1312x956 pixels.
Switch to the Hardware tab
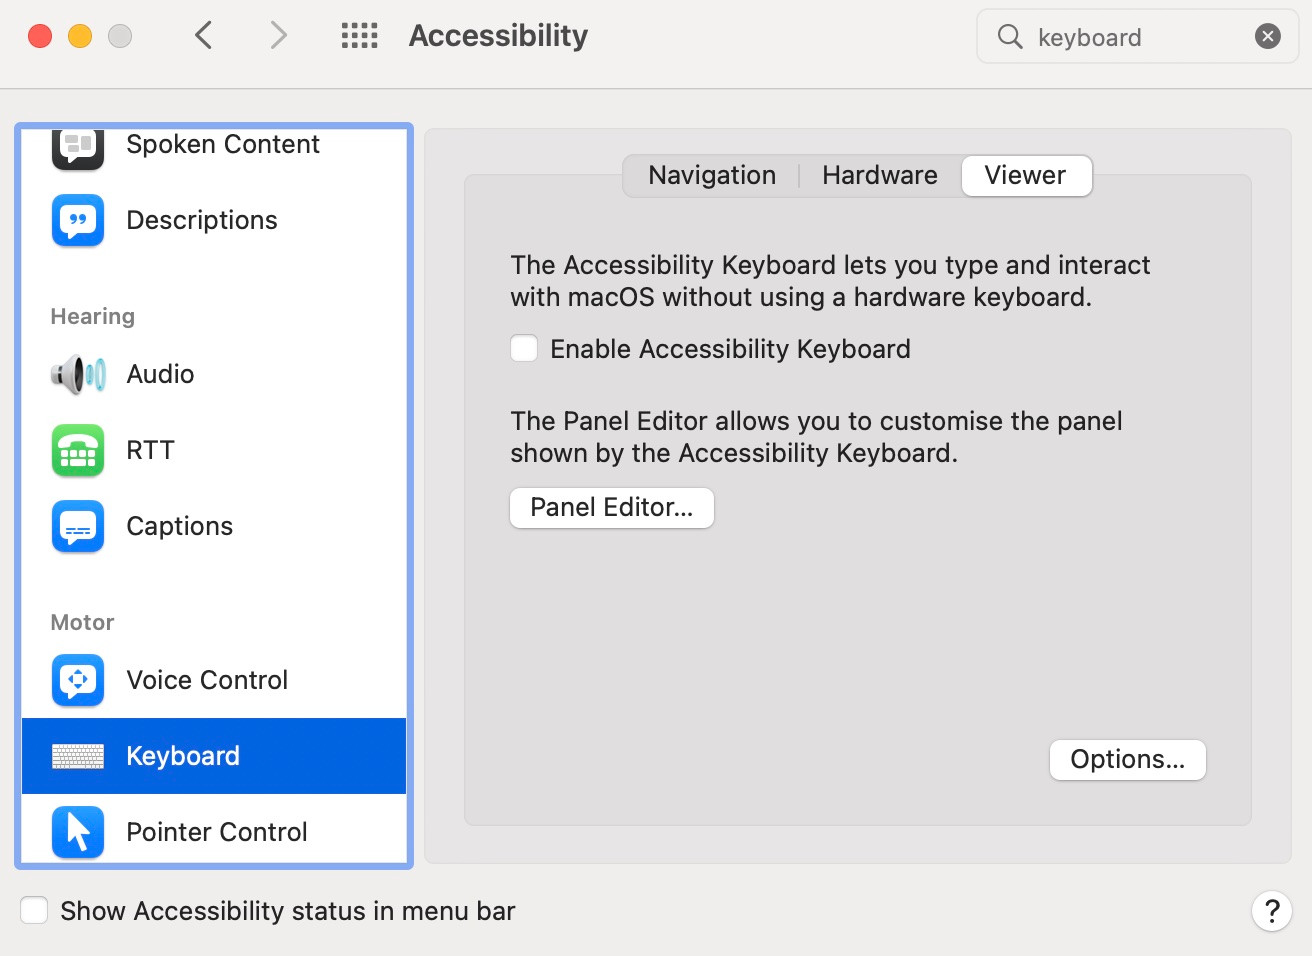[879, 175]
